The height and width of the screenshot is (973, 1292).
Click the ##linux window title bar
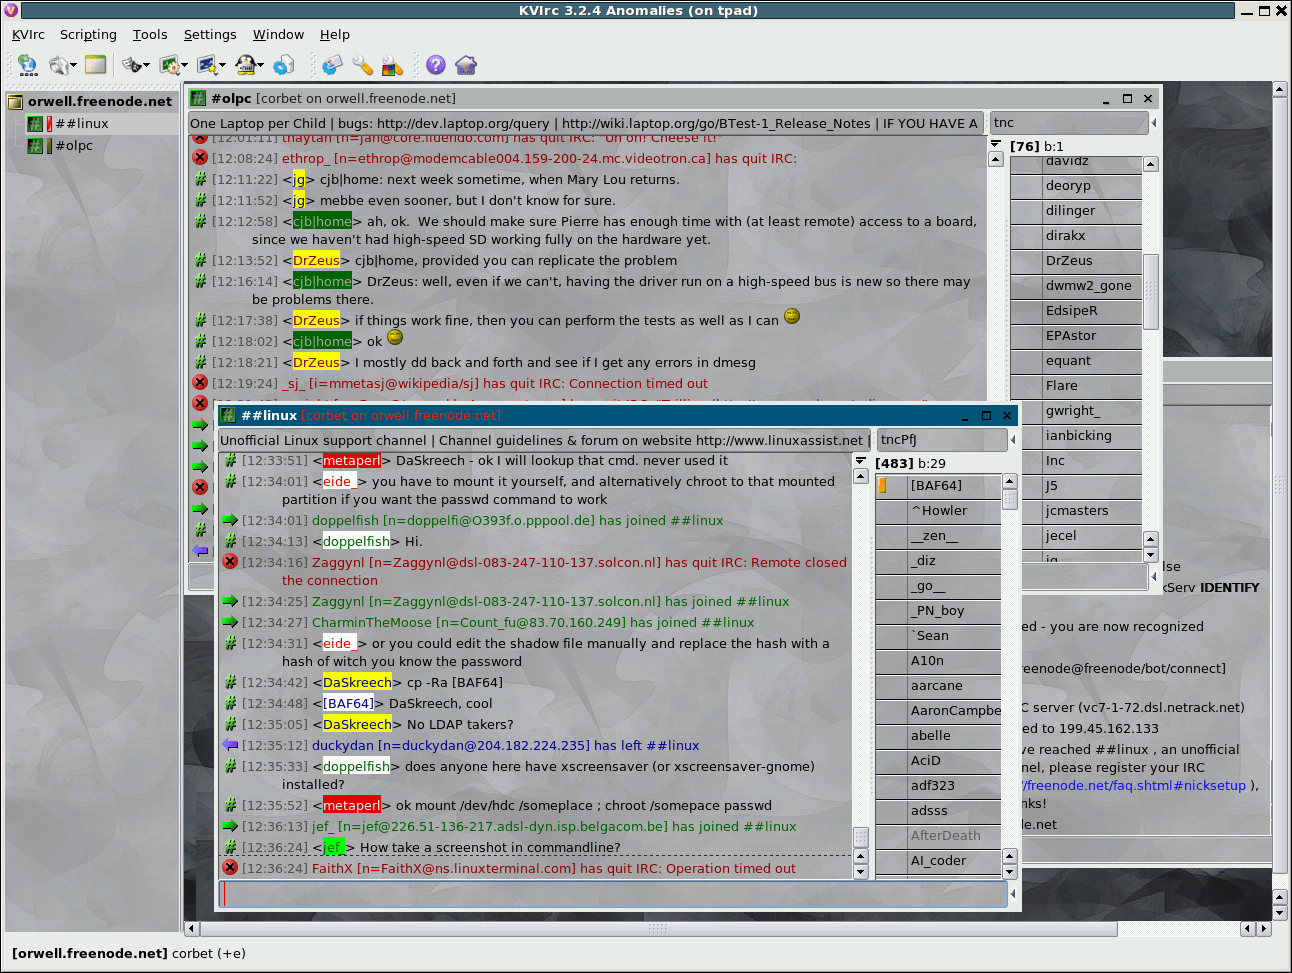pyautogui.click(x=618, y=415)
